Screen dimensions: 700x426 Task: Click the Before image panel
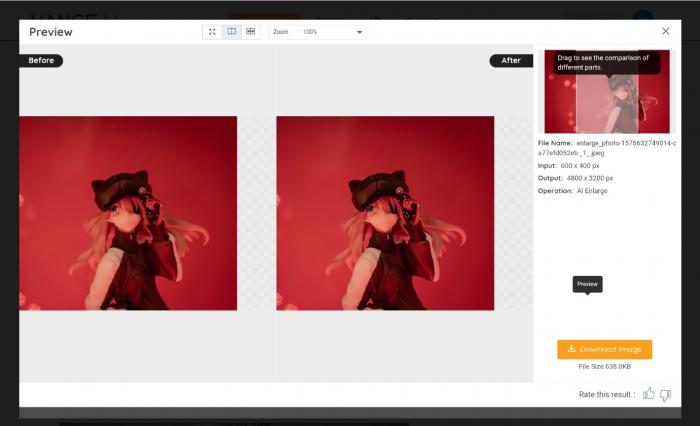128,213
